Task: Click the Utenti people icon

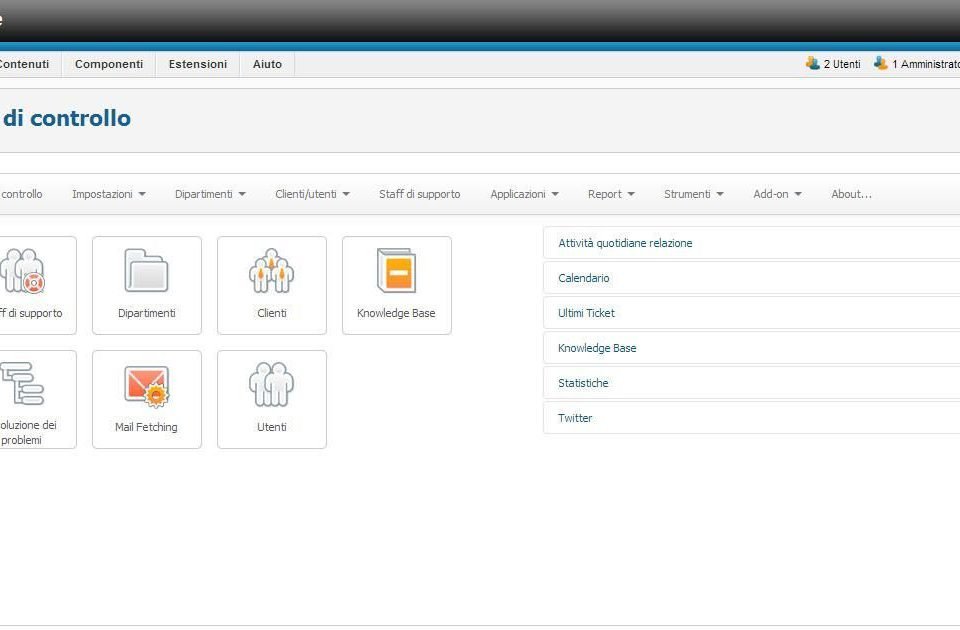Action: tap(271, 386)
